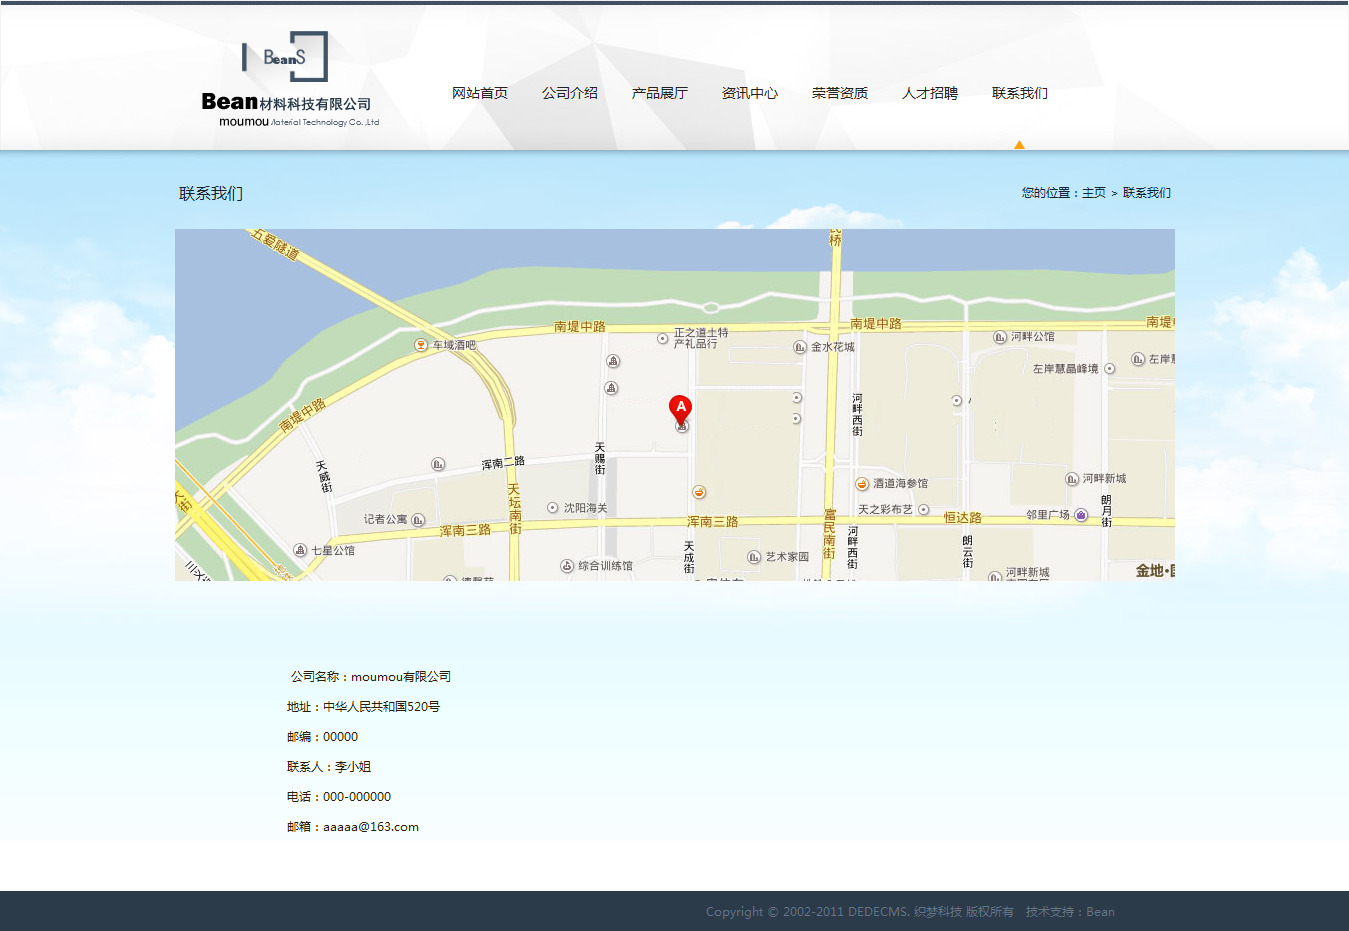
Task: Click the 主页 breadcrumb link
Action: coord(1094,193)
